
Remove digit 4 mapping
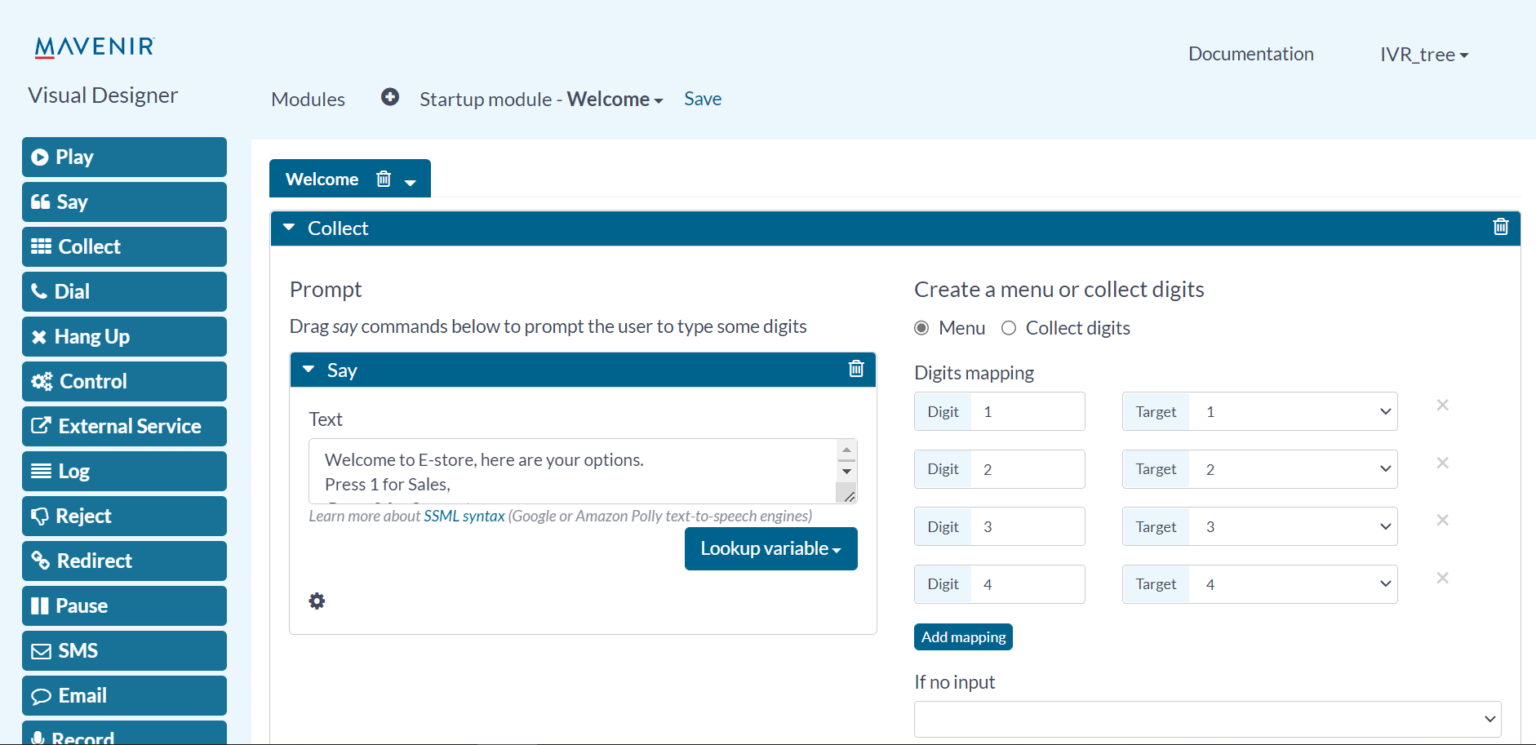tap(1442, 578)
